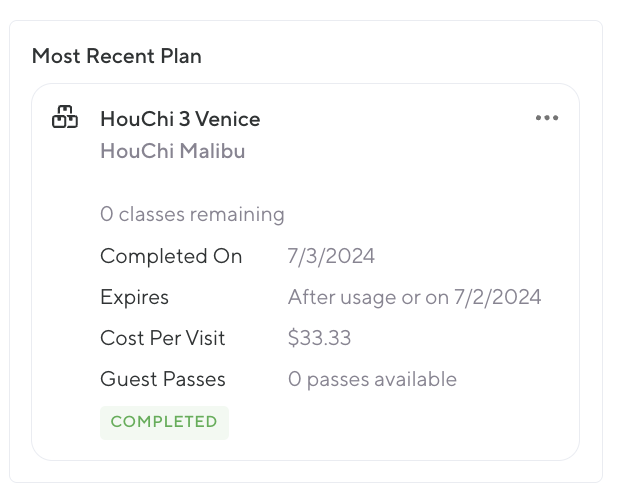Click the 0 passes available text
Screen dimensions: 624x498
point(372,379)
